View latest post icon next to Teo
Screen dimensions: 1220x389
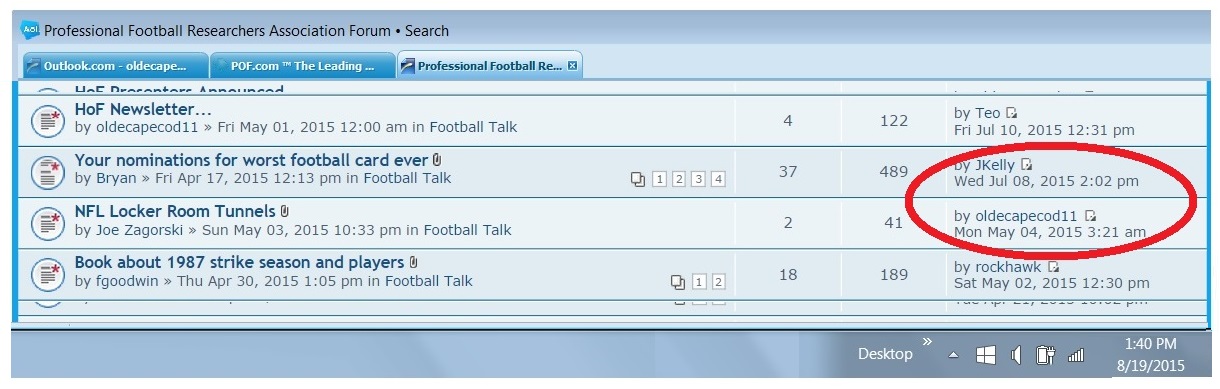point(1012,113)
